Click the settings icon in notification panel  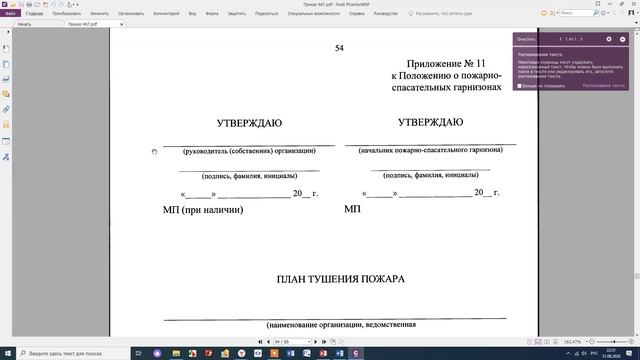pos(609,39)
